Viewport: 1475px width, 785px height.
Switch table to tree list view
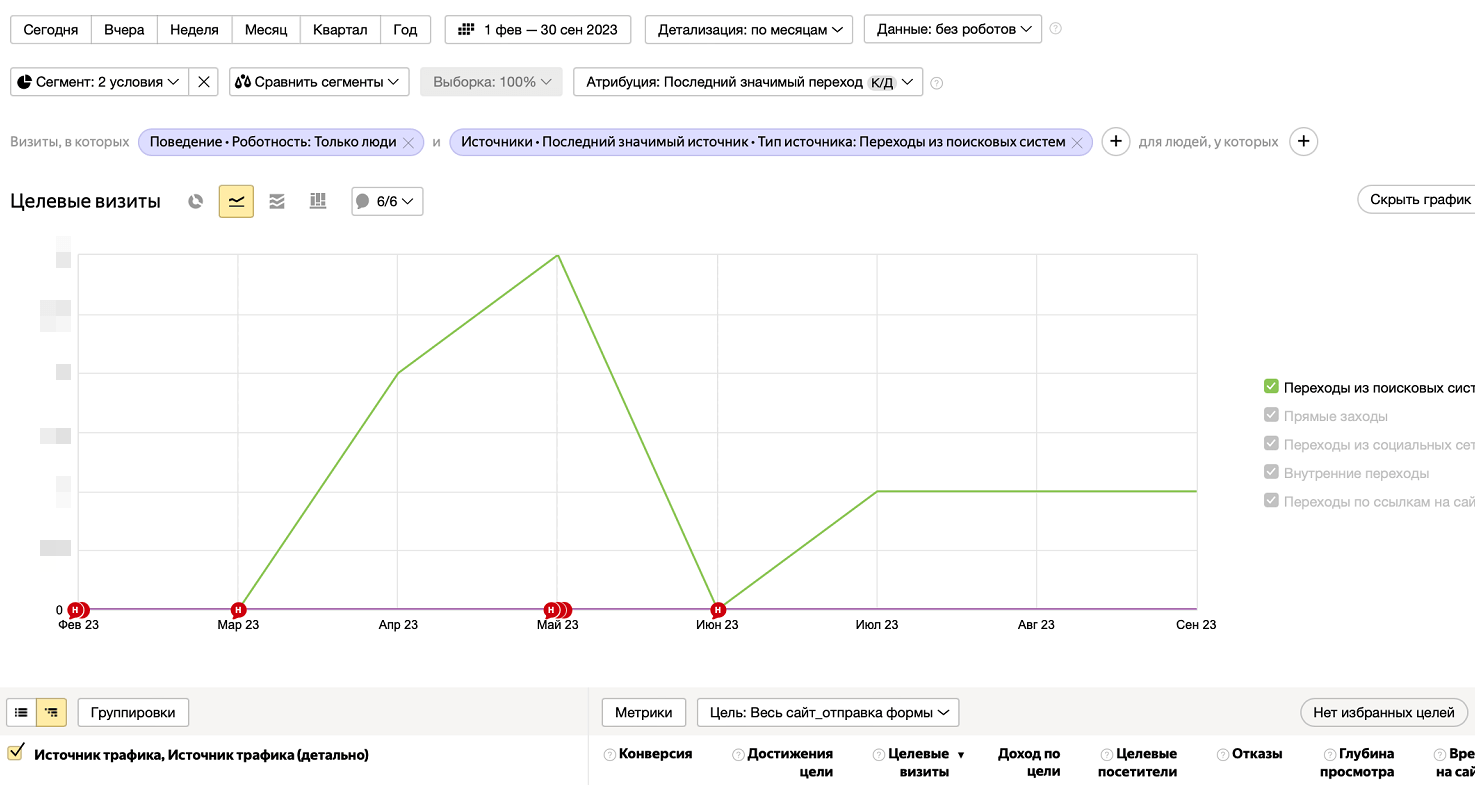tap(51, 712)
